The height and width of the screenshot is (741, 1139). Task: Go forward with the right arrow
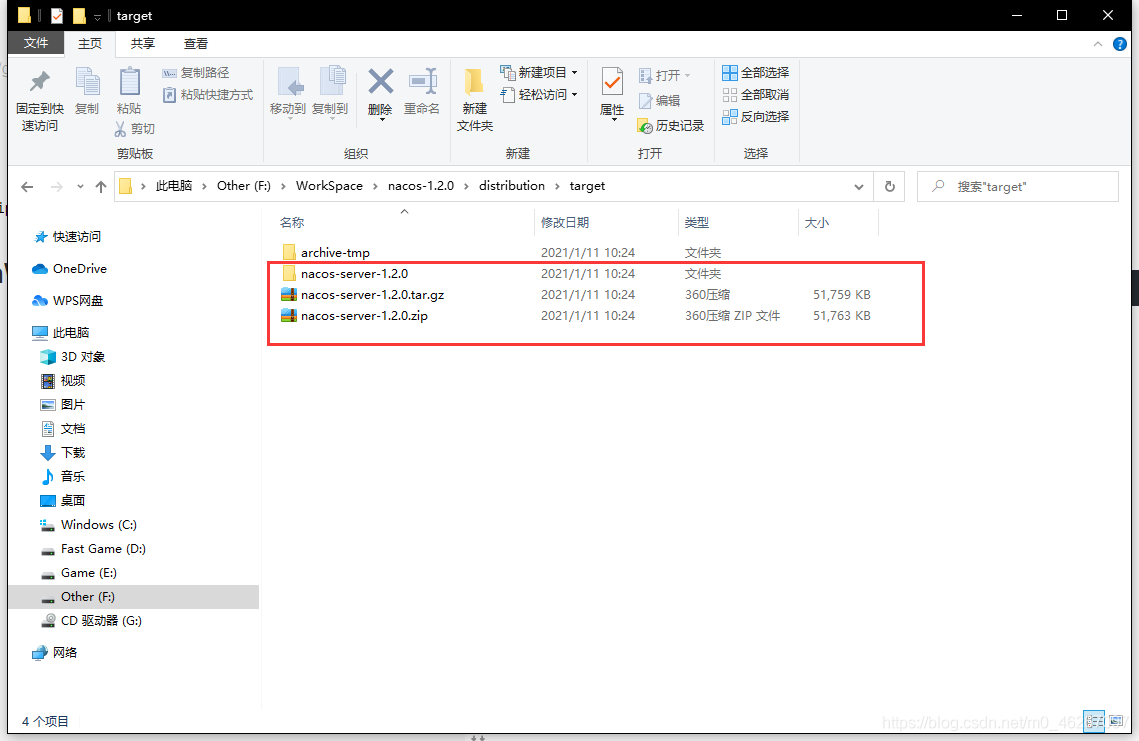click(x=57, y=187)
